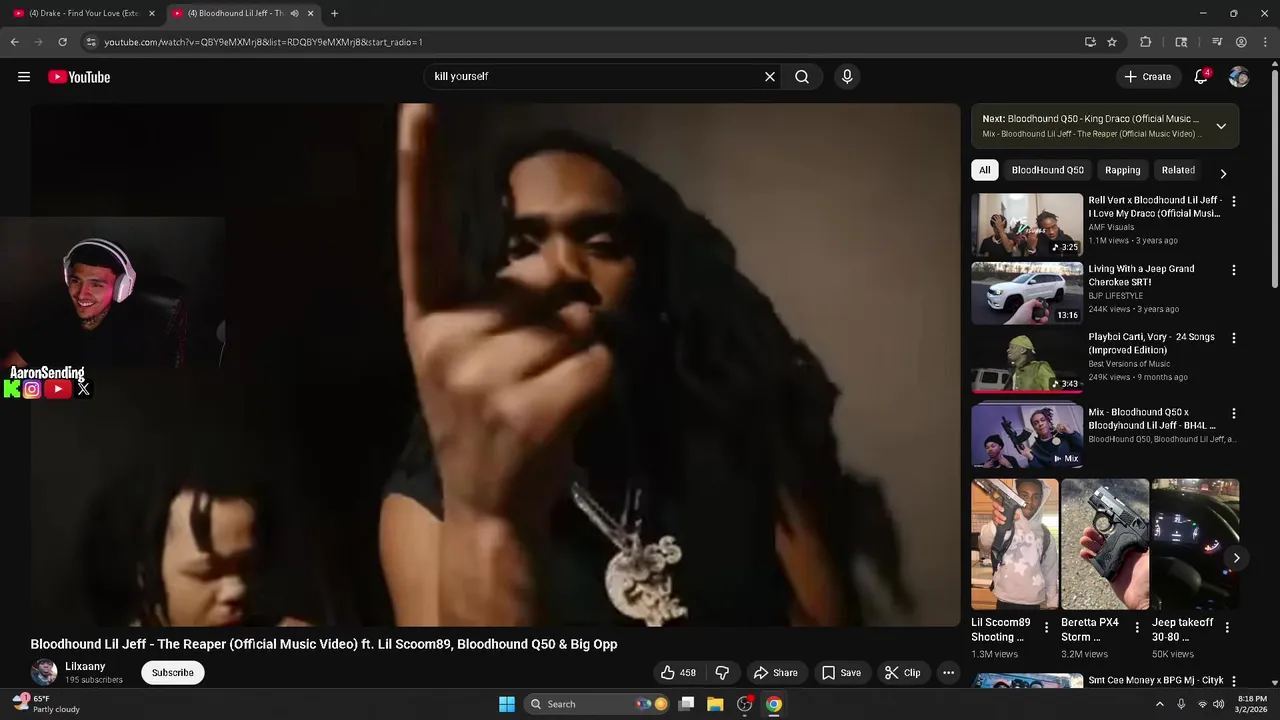
Task: Open options for Playboi Carti video
Action: click(x=1233, y=339)
